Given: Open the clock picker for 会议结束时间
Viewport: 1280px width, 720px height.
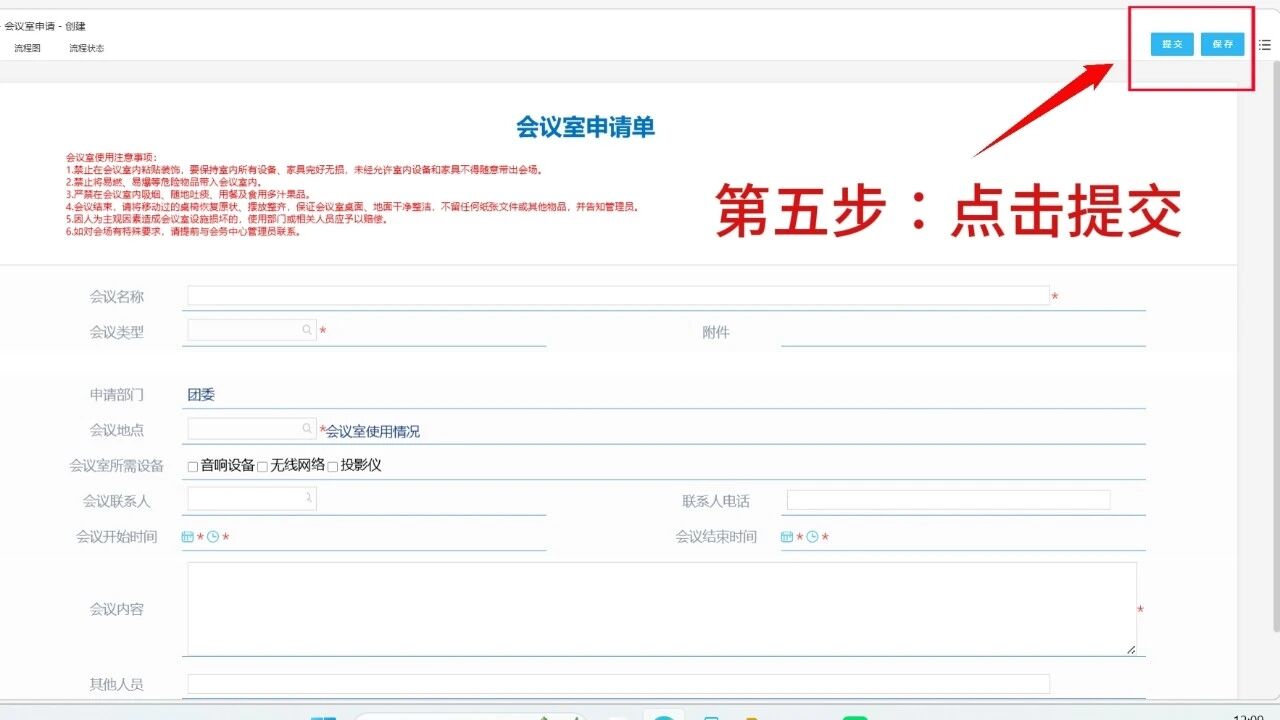Looking at the screenshot, I should coord(812,536).
